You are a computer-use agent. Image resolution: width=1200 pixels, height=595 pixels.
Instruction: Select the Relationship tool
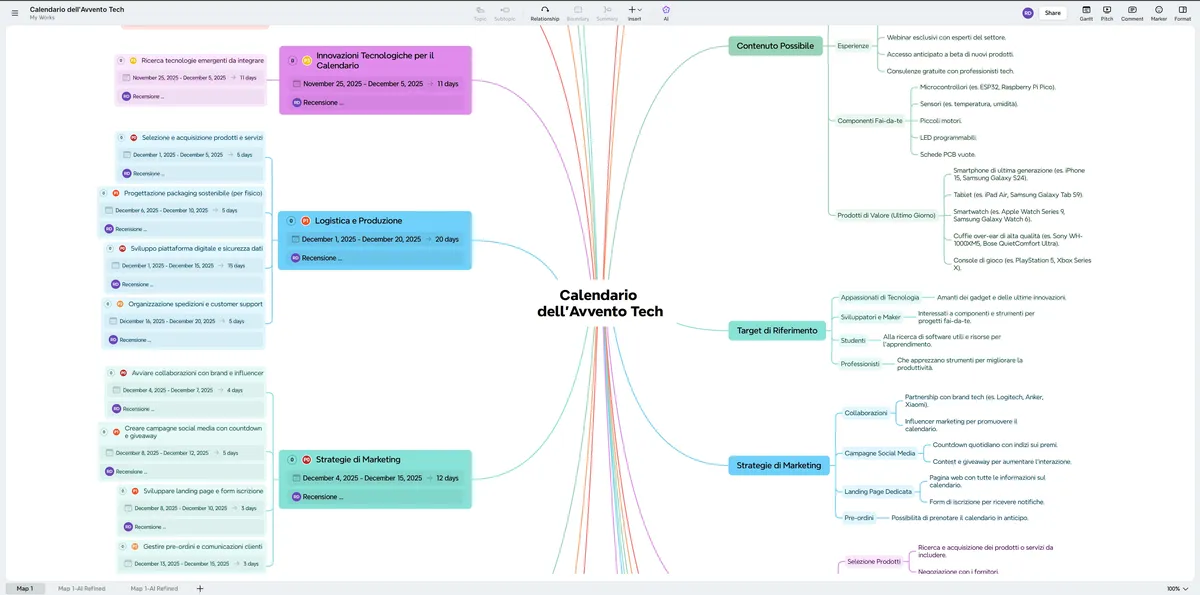tap(545, 12)
